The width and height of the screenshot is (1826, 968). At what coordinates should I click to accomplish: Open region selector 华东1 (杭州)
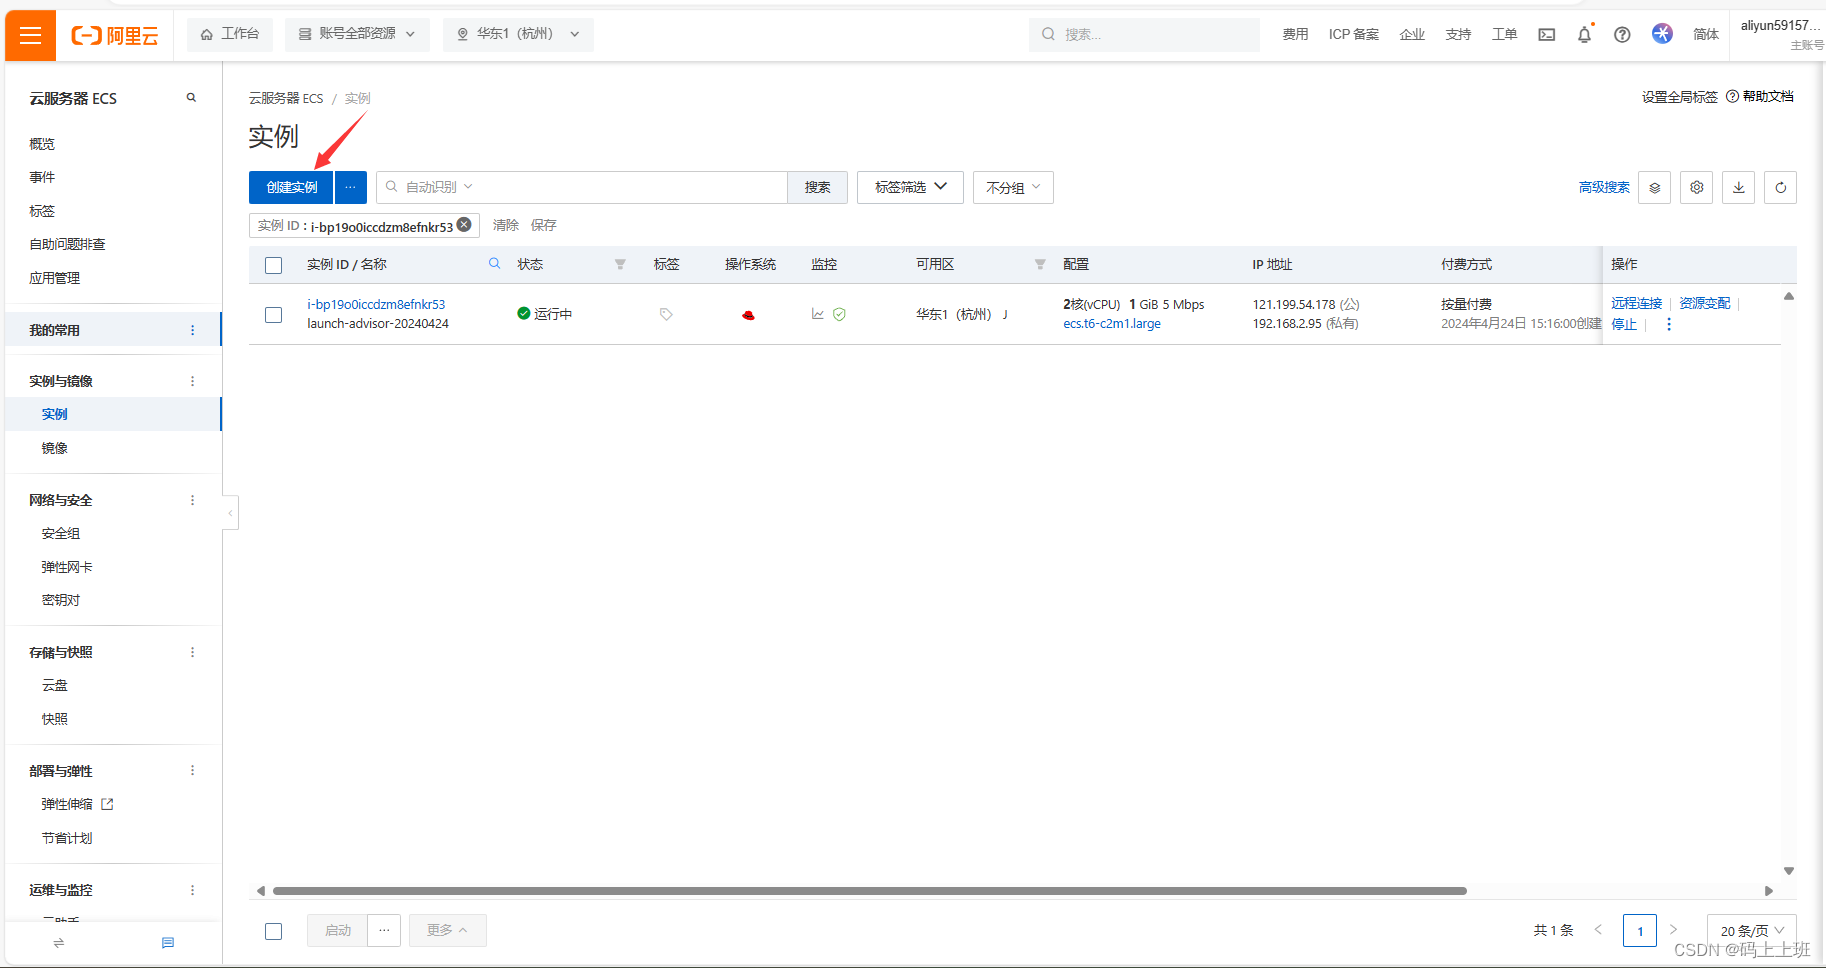point(518,34)
